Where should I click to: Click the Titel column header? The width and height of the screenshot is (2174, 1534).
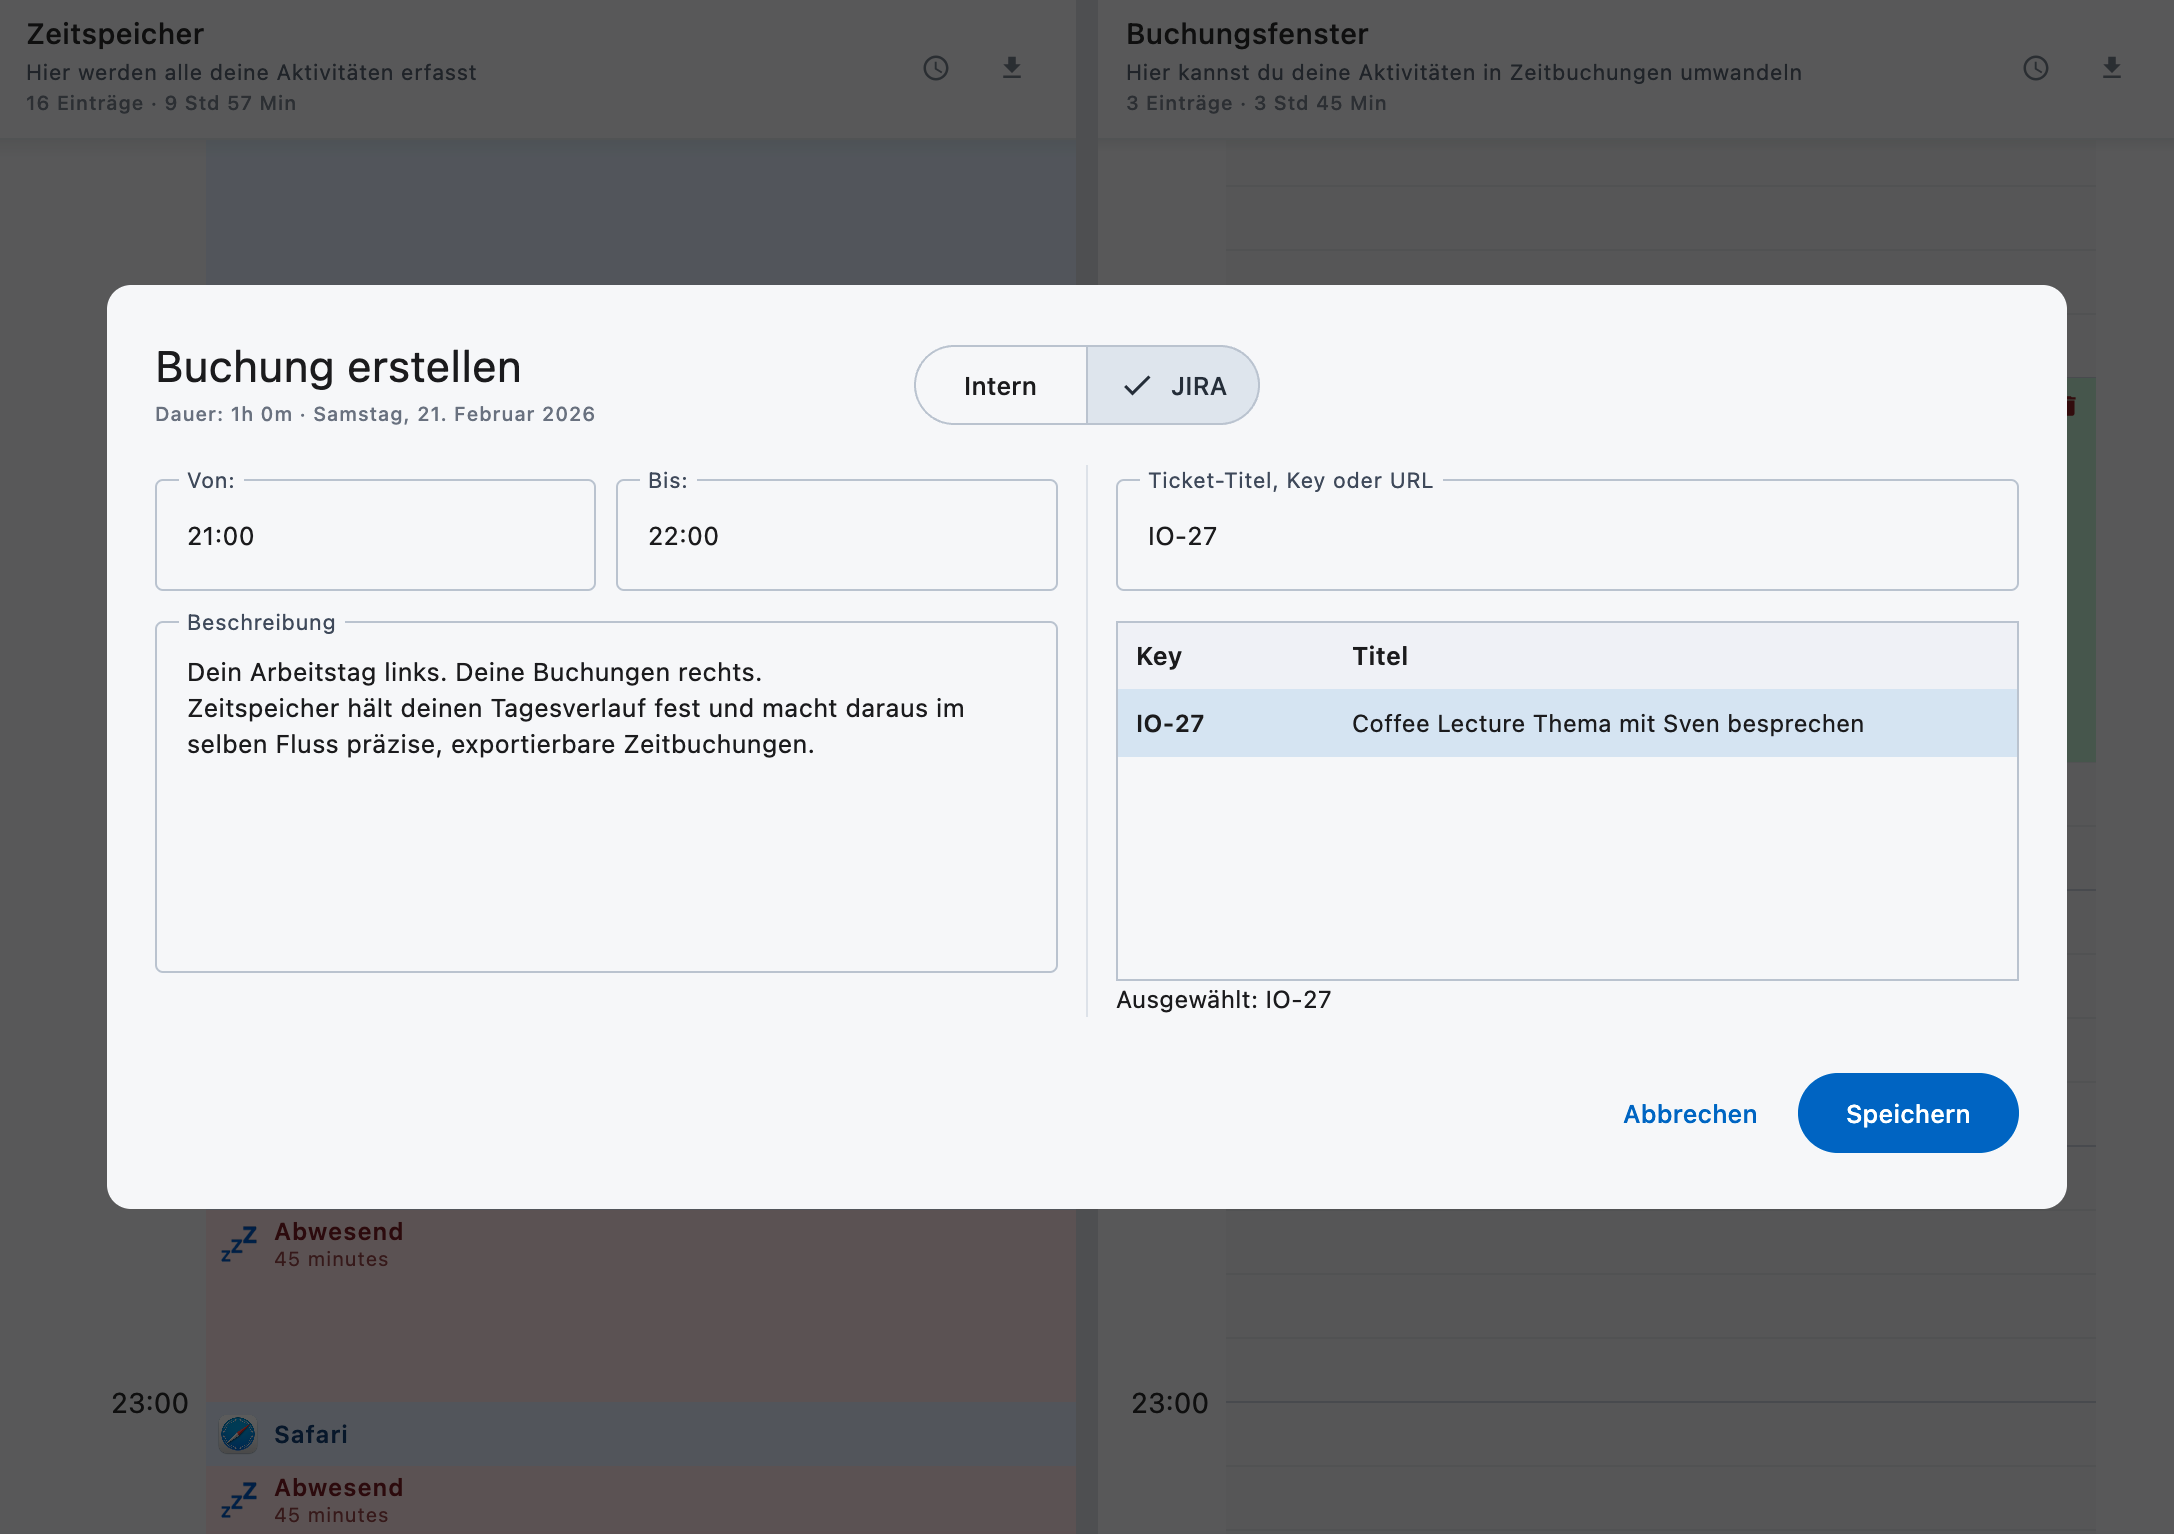[1380, 656]
